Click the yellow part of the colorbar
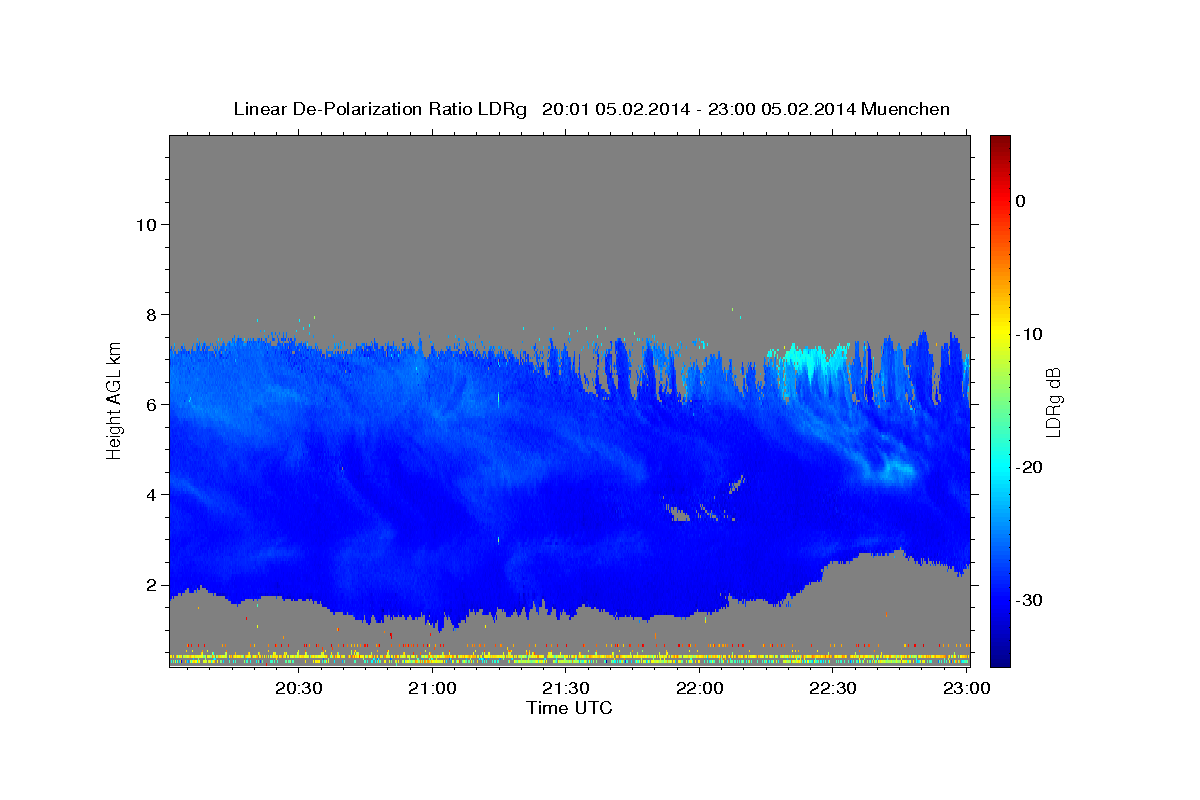This screenshot has height=800, width=1200. pyautogui.click(x=1000, y=330)
